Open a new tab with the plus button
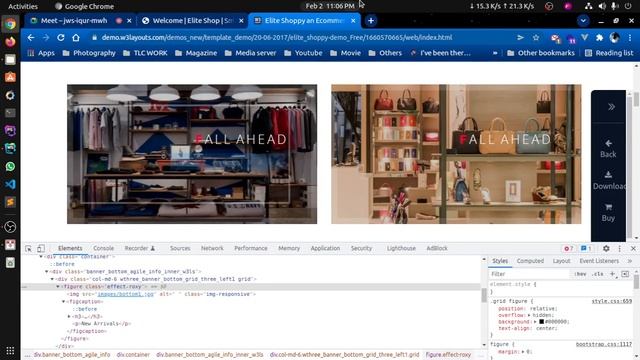This screenshot has width=640, height=360. (371, 21)
